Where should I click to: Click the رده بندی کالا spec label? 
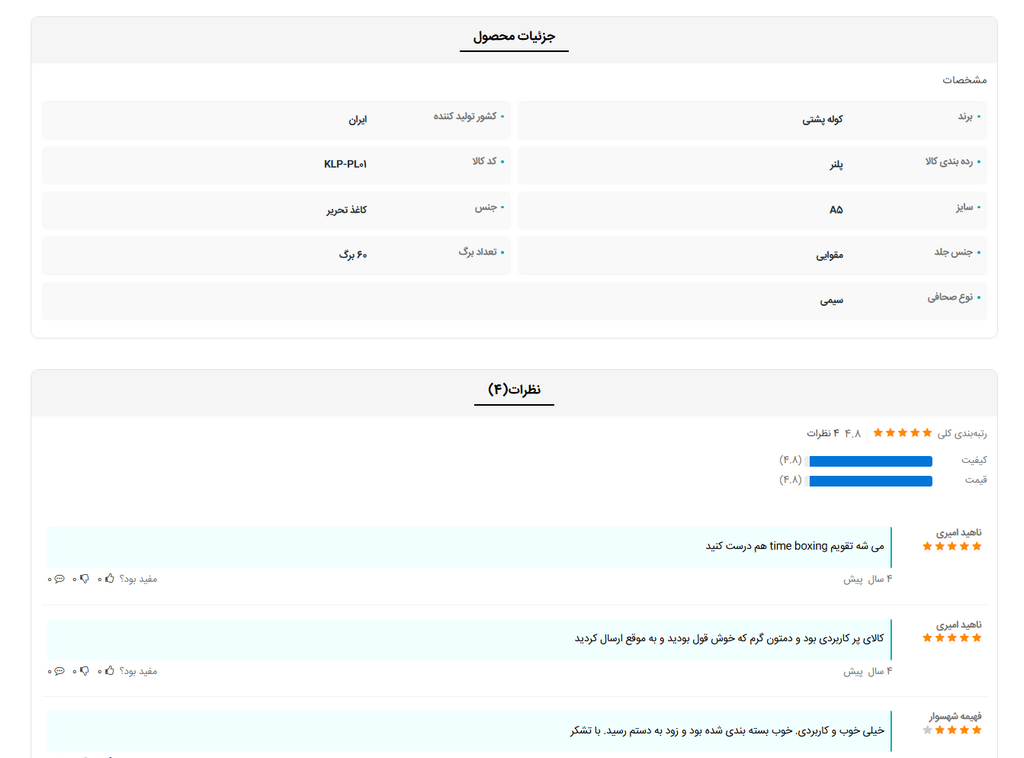949,161
